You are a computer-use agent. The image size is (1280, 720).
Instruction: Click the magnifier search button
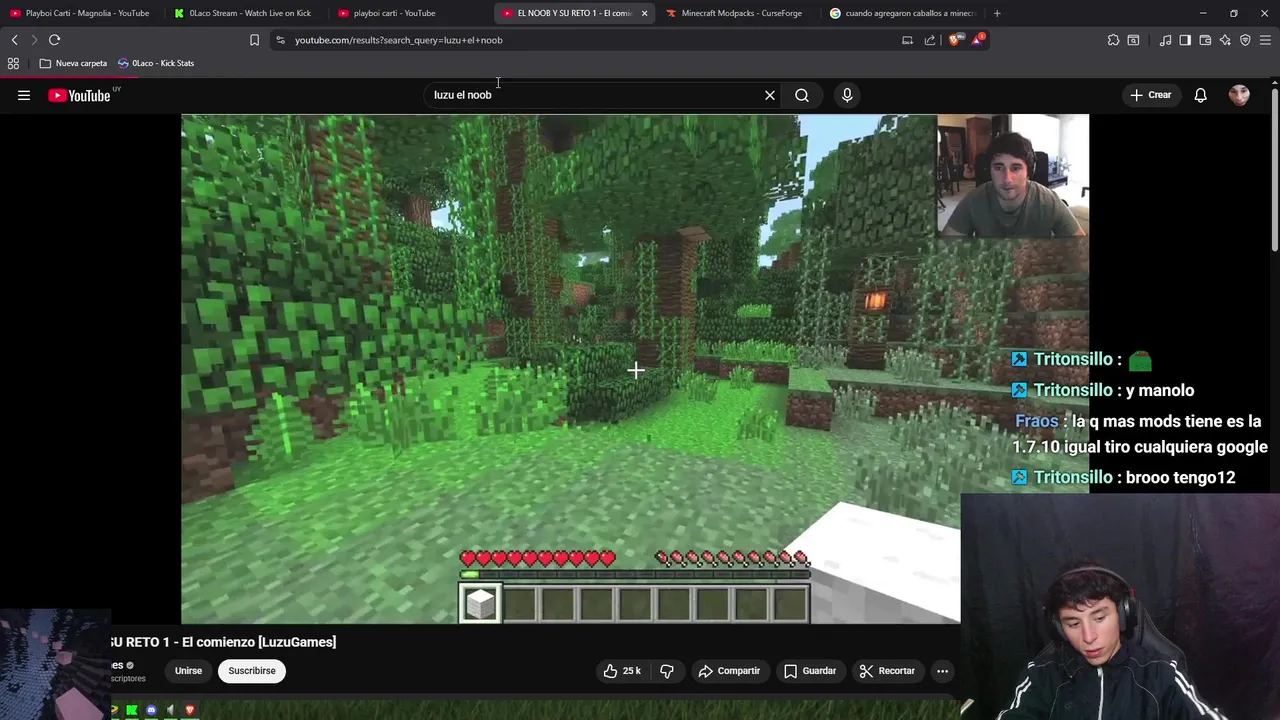(802, 95)
